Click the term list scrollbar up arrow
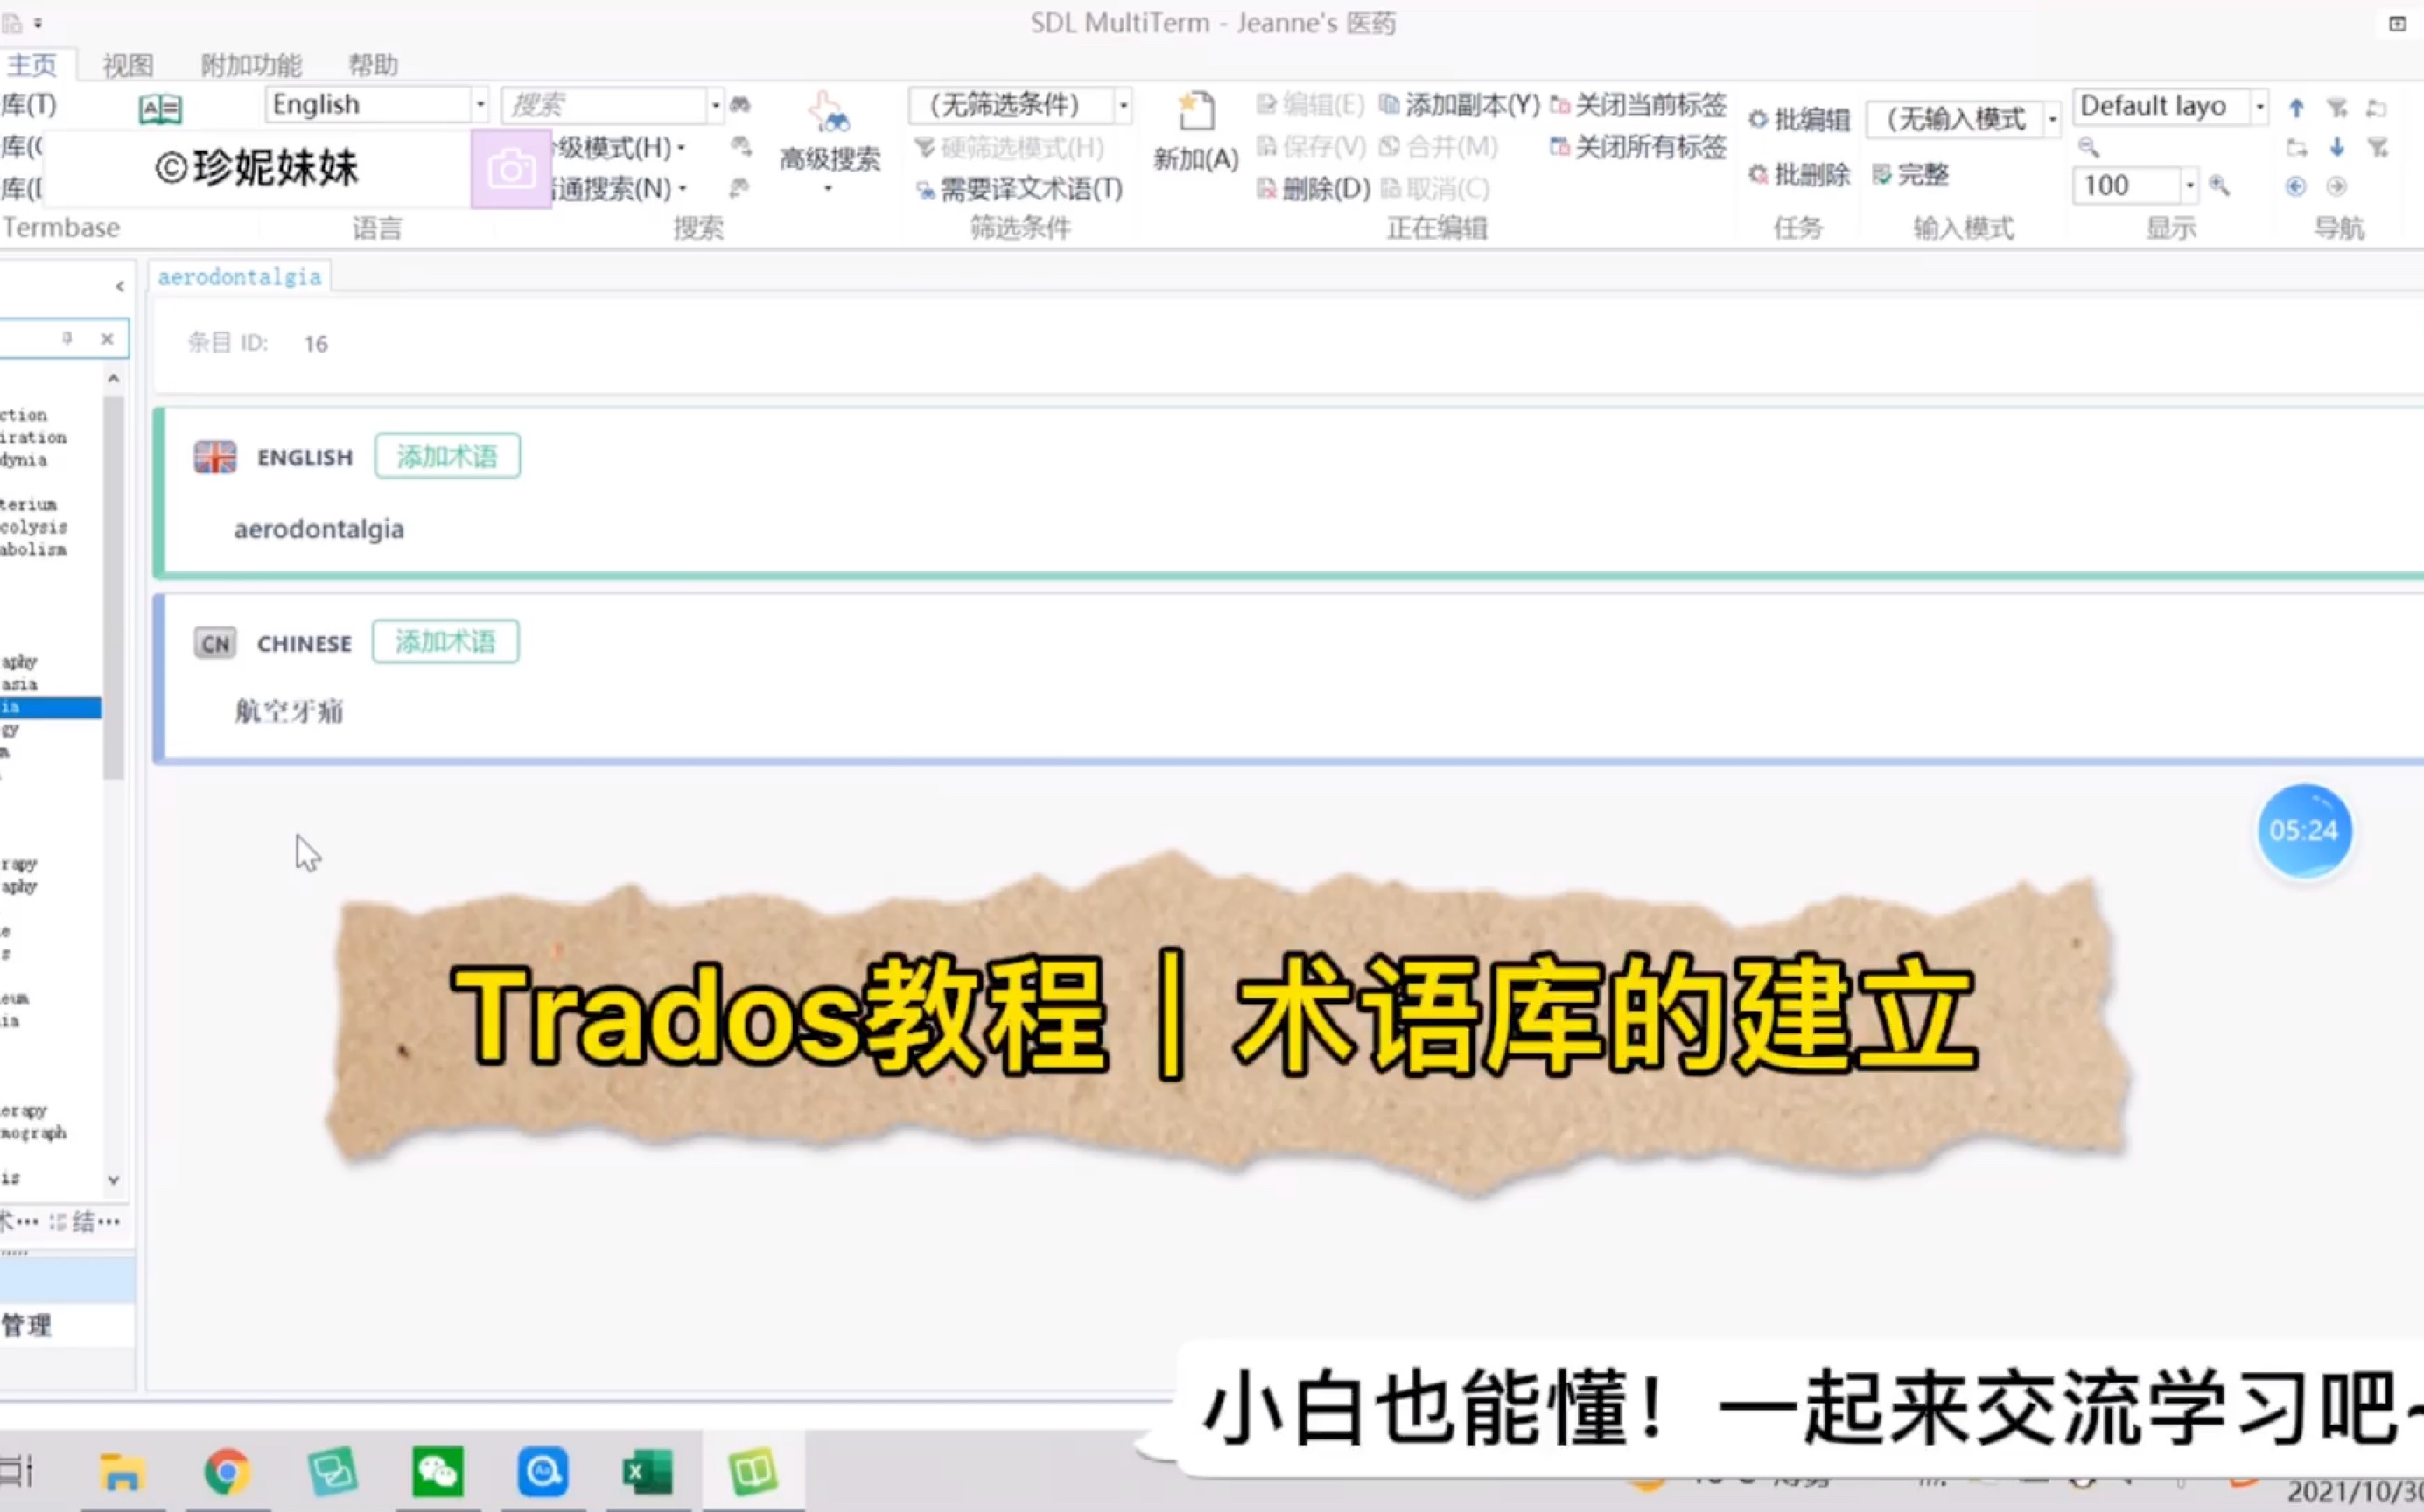 coord(113,379)
